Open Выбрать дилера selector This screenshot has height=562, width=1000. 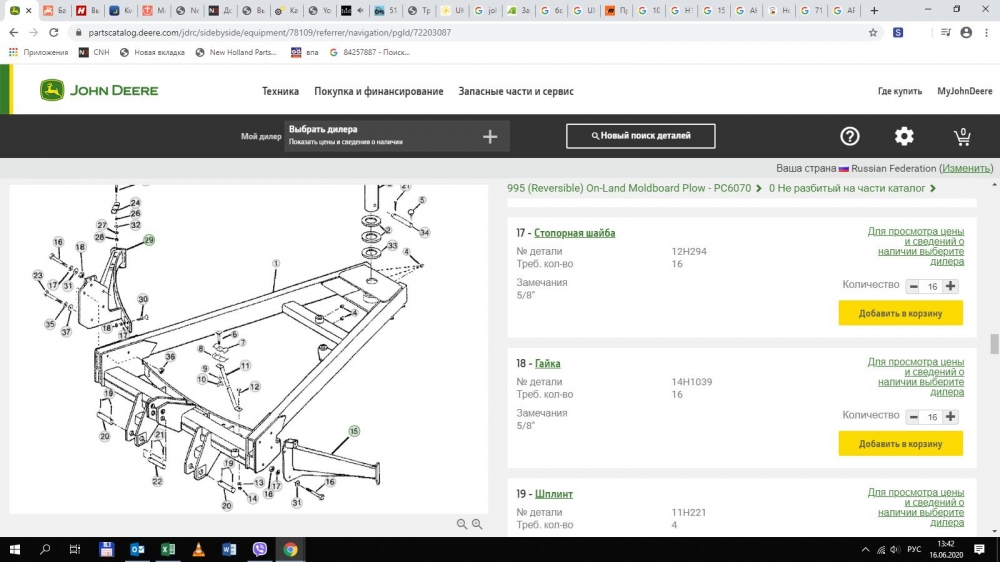(397, 136)
